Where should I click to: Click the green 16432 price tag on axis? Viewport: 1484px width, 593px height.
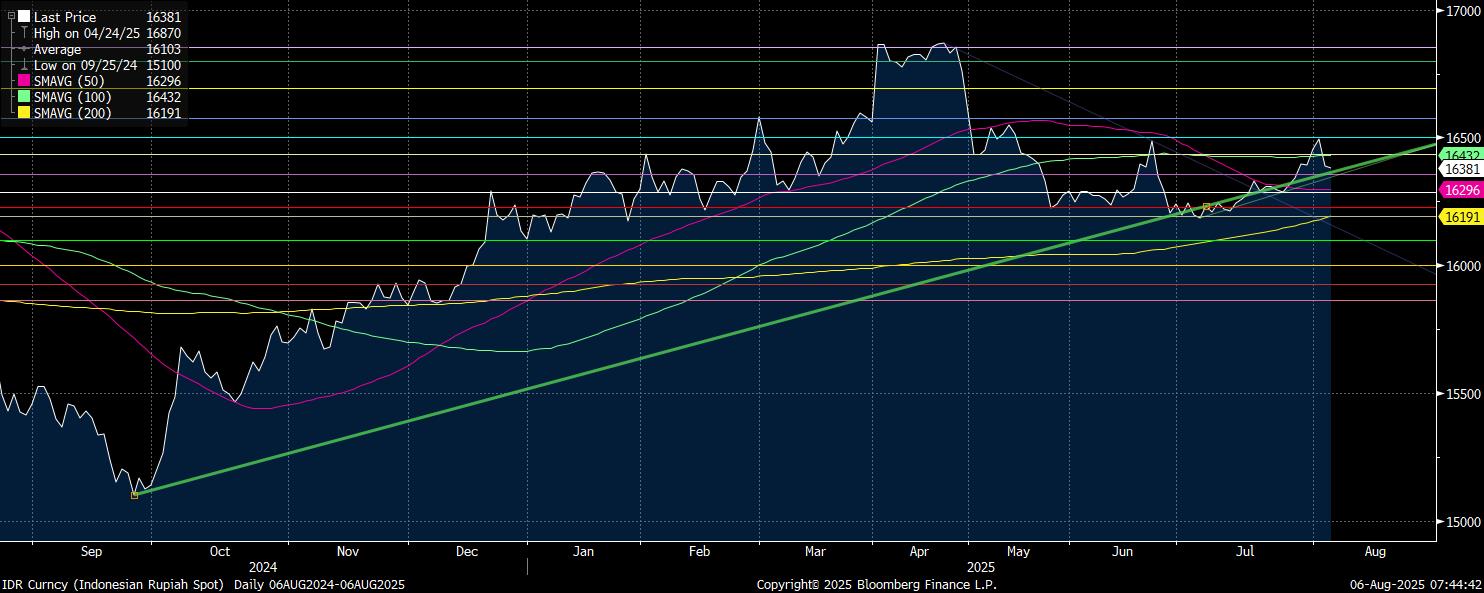[x=1461, y=155]
